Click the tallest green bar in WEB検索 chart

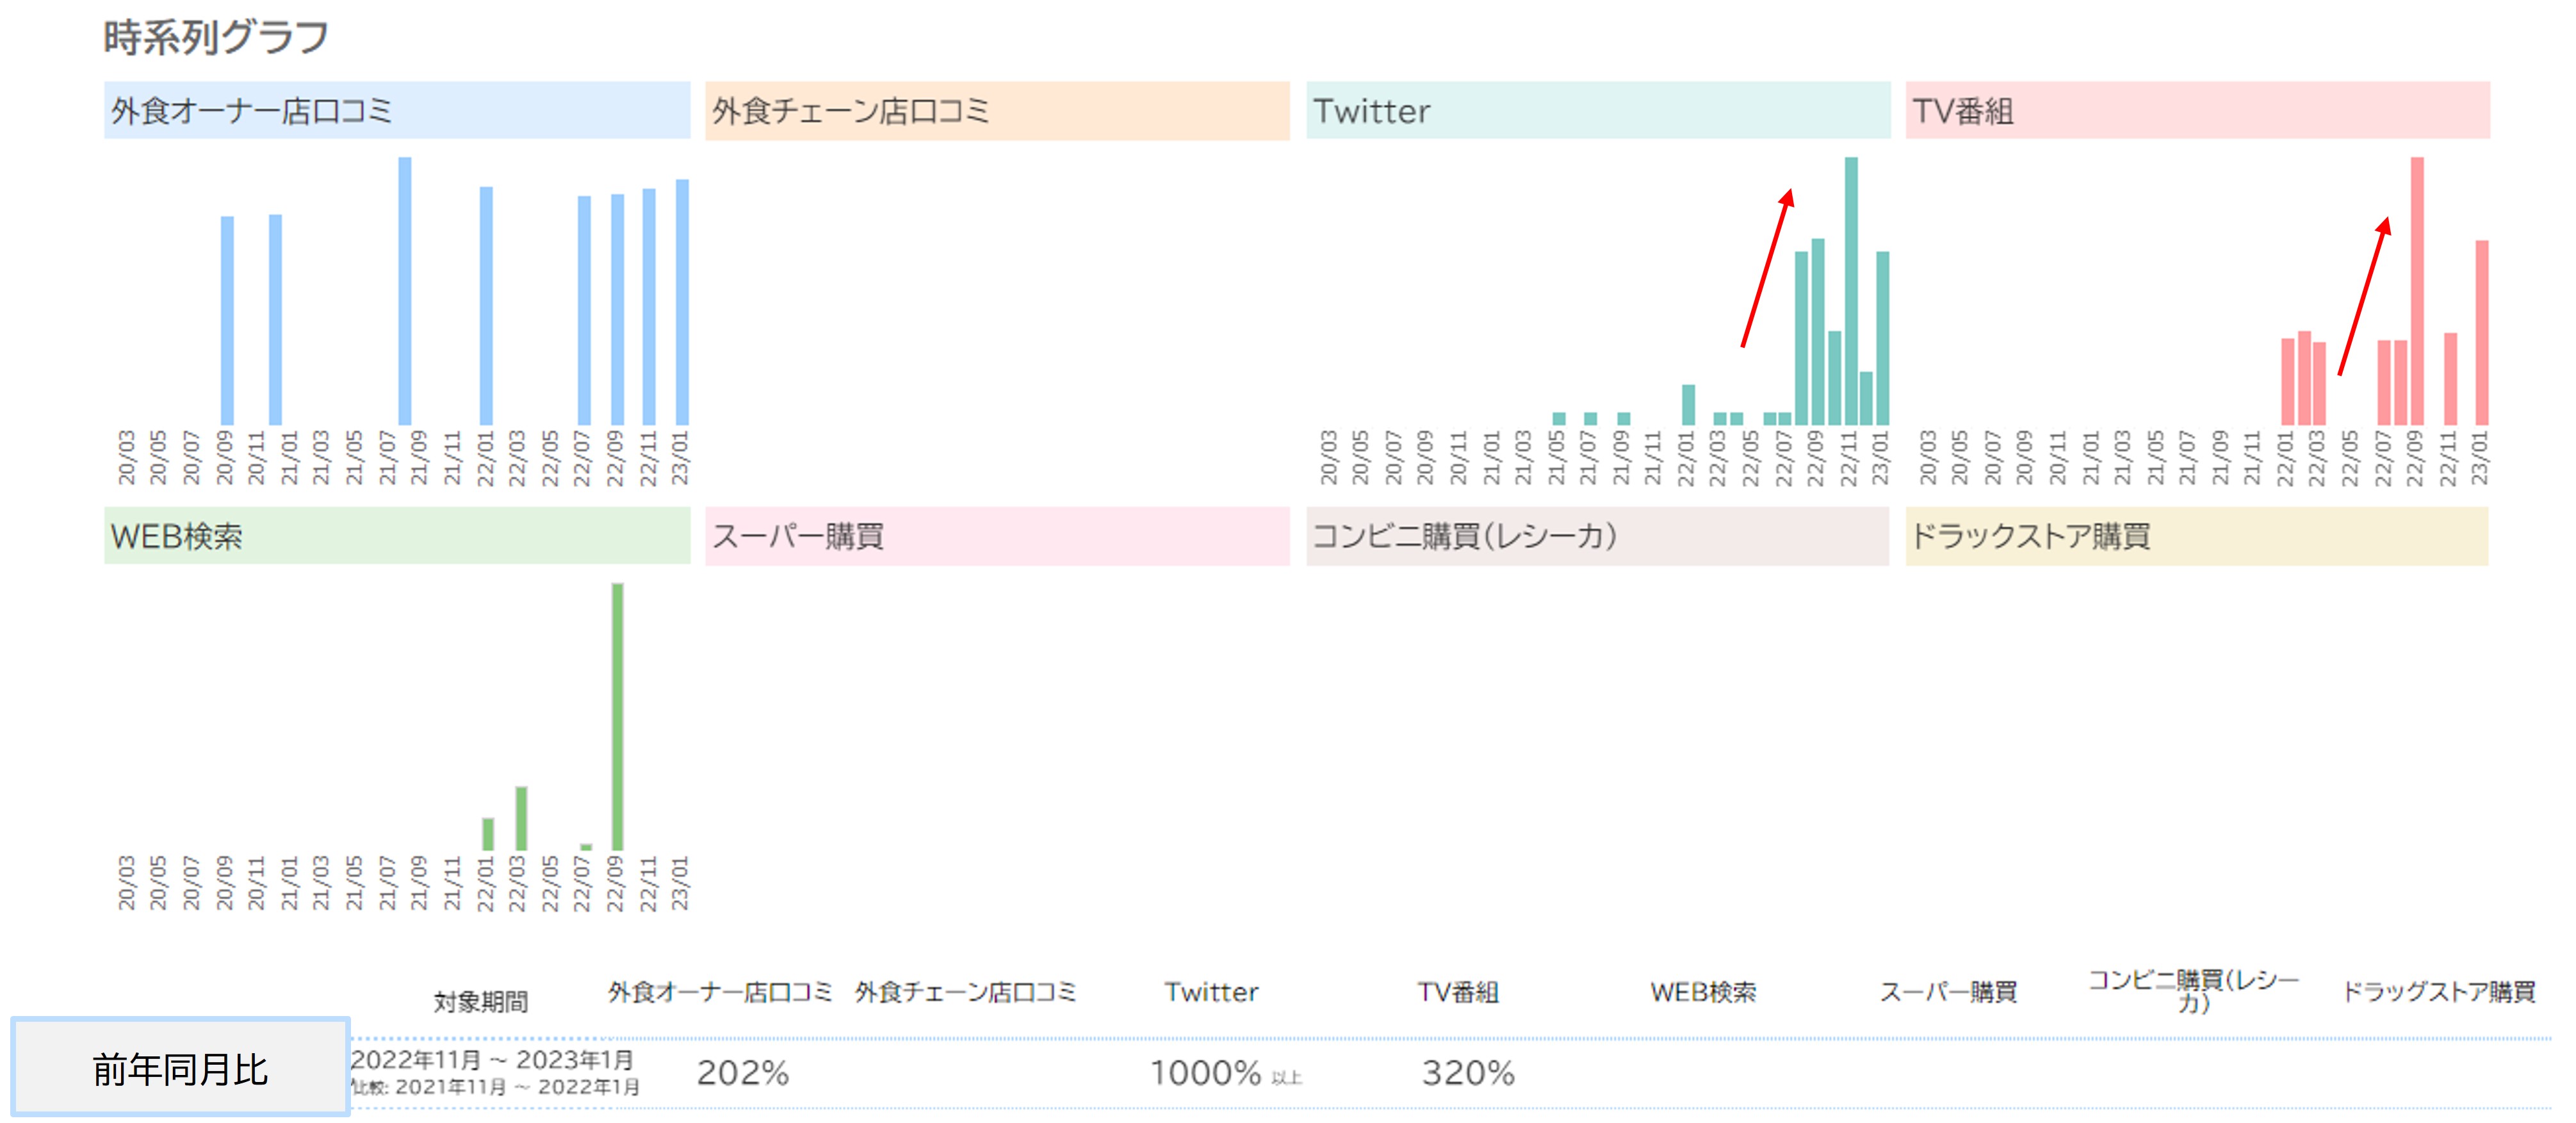[617, 716]
